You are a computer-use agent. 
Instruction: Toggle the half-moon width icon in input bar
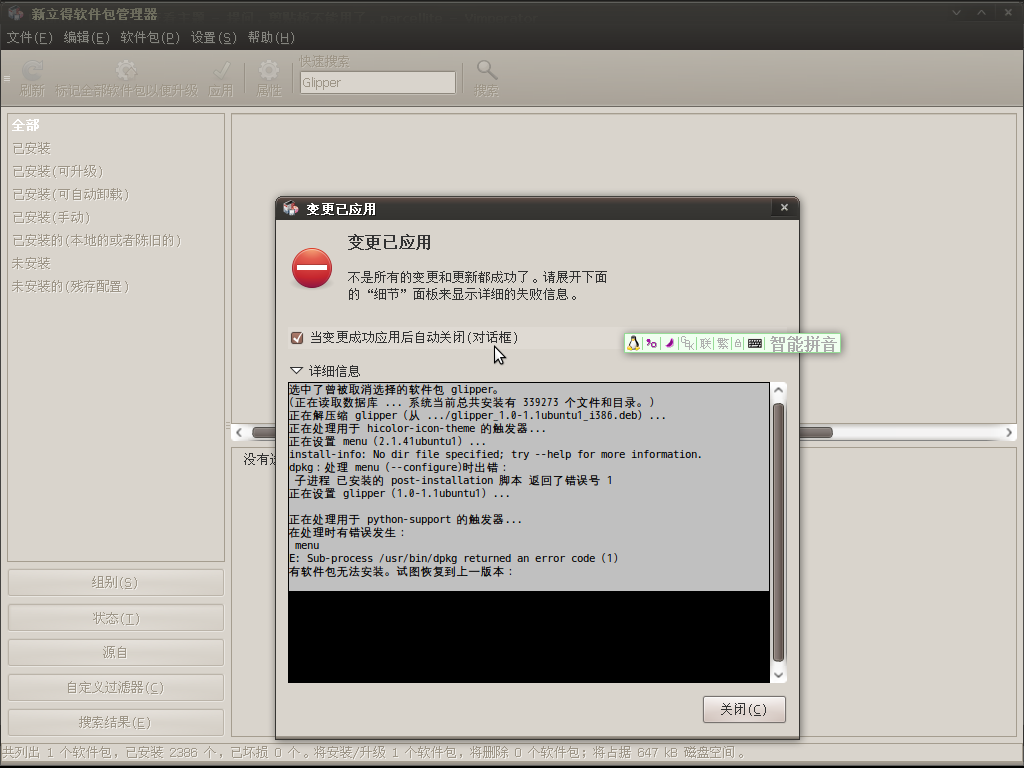(669, 344)
